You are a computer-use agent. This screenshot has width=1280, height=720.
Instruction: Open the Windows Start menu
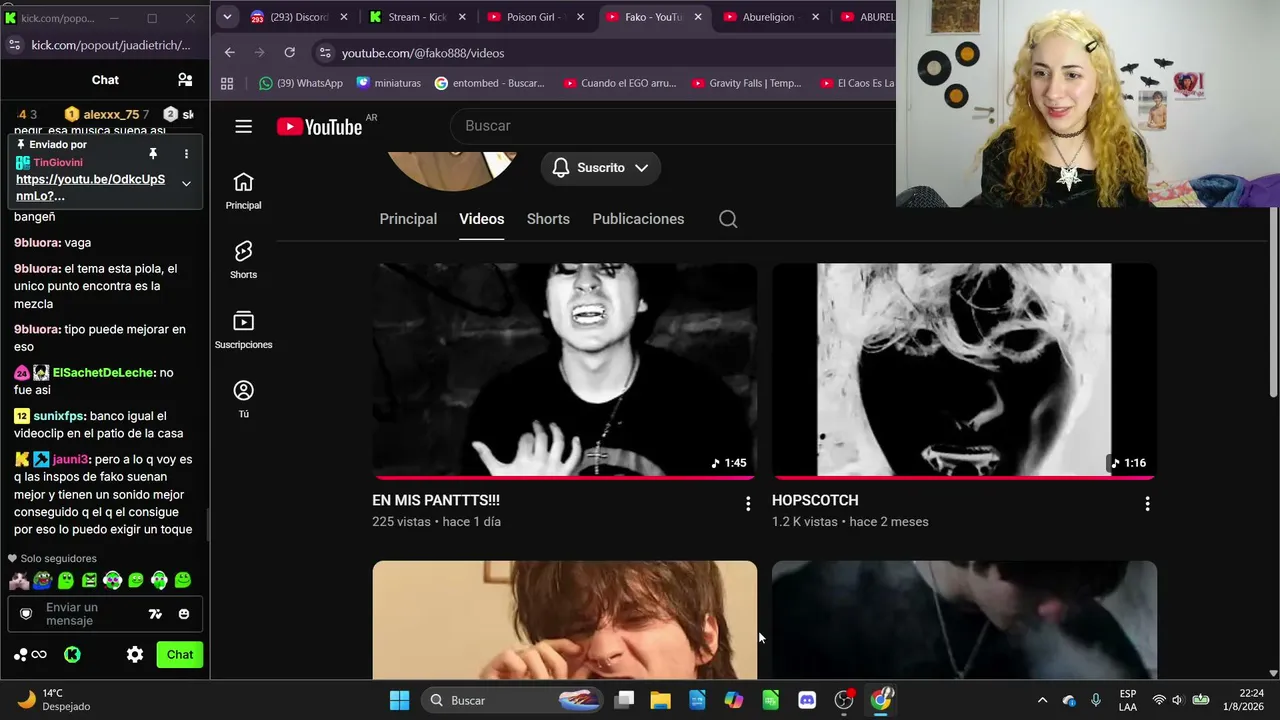click(x=399, y=700)
